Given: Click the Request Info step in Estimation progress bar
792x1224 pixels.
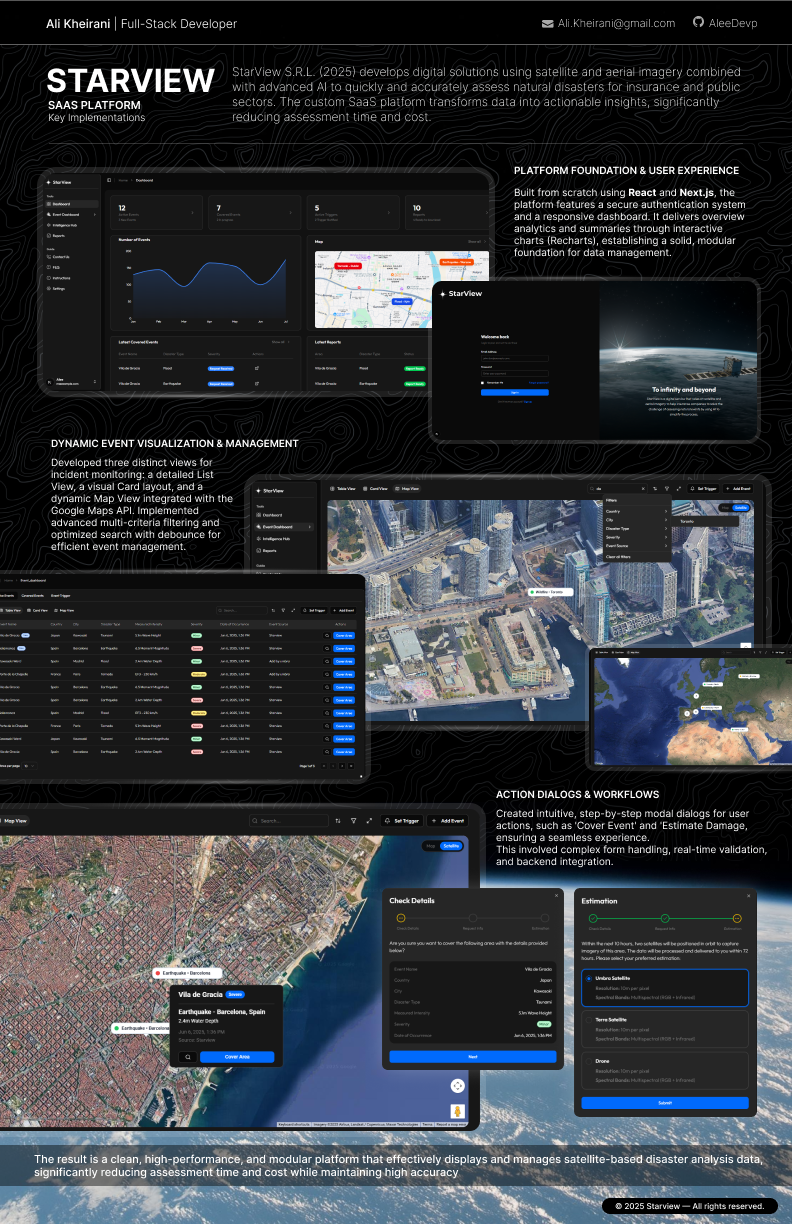Looking at the screenshot, I should click(664, 917).
